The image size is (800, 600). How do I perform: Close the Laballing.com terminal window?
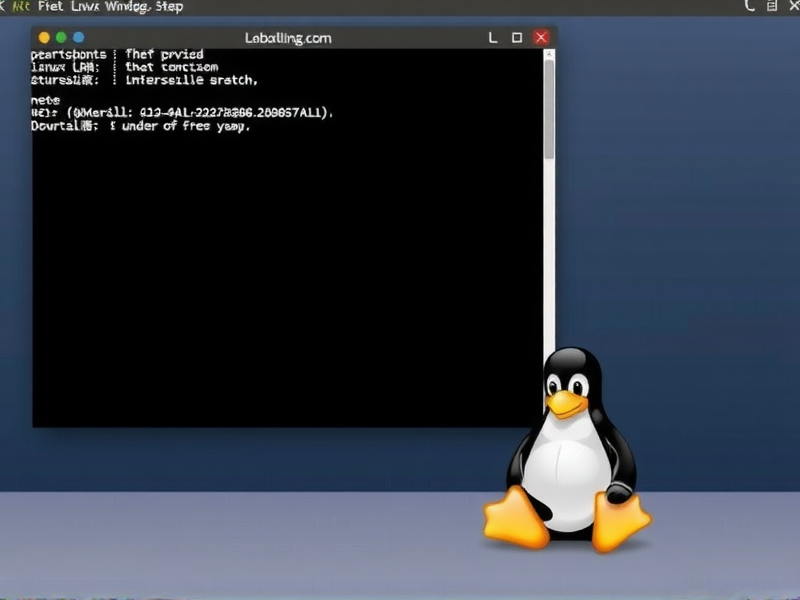tap(541, 37)
